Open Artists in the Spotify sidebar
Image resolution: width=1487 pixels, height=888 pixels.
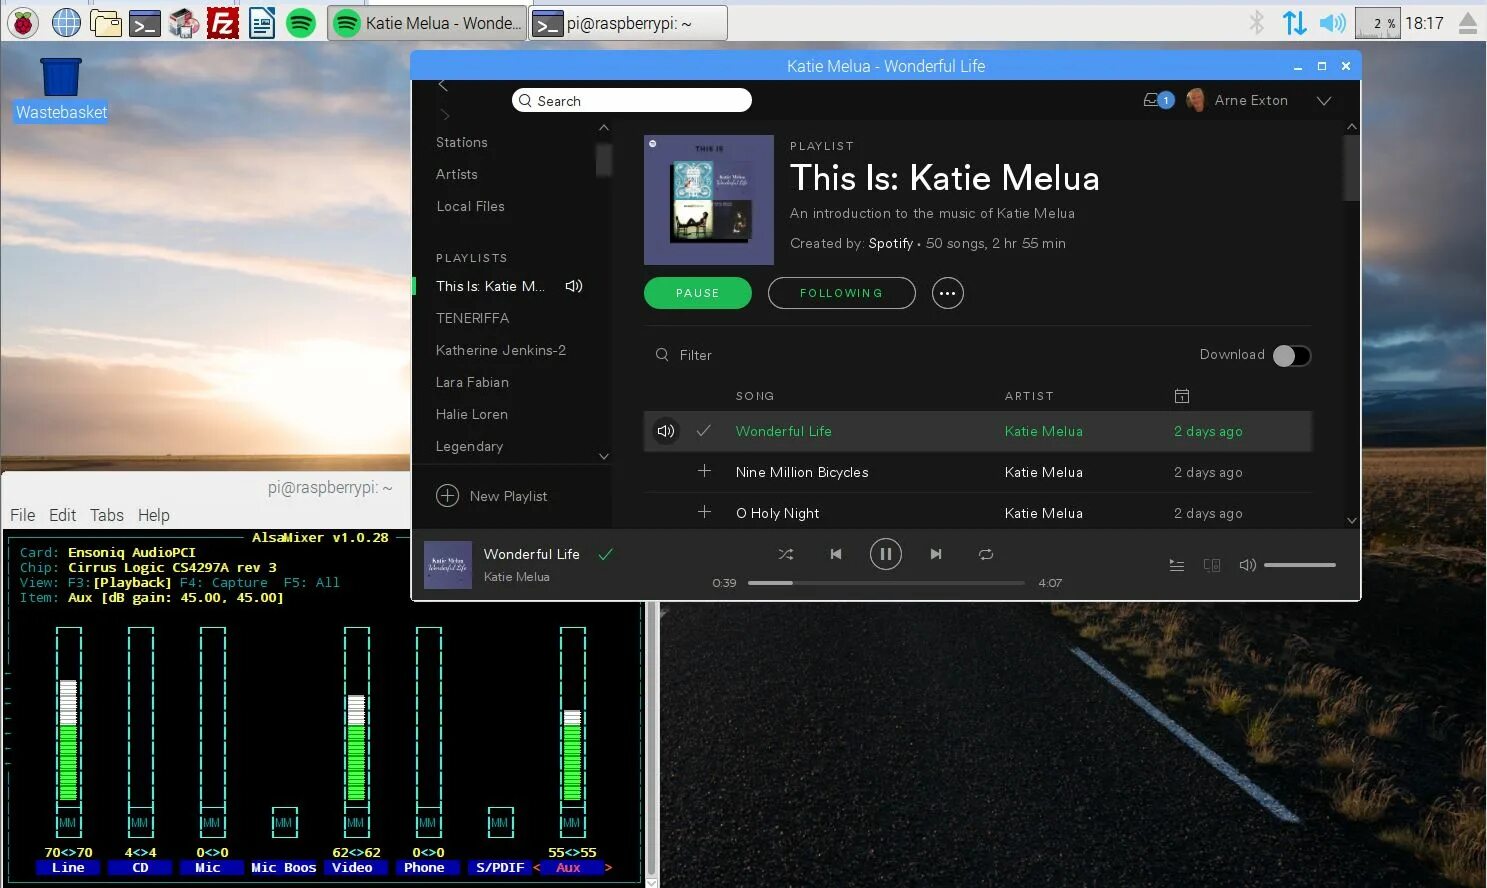457,174
